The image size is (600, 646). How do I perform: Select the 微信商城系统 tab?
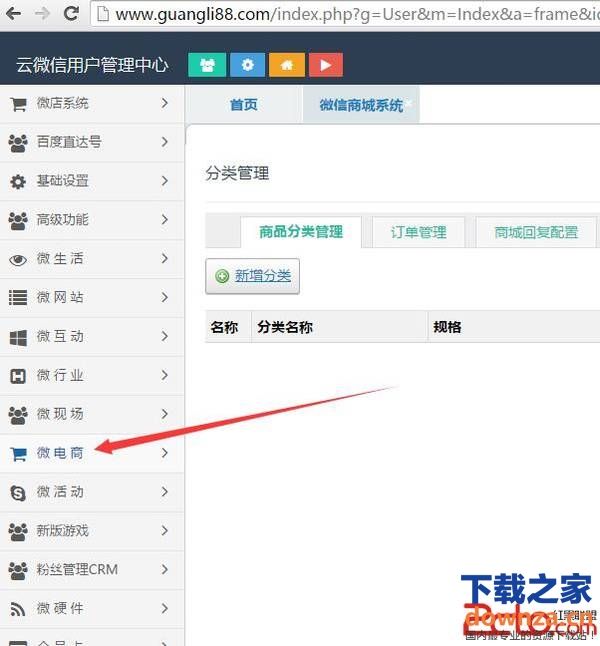[x=361, y=105]
